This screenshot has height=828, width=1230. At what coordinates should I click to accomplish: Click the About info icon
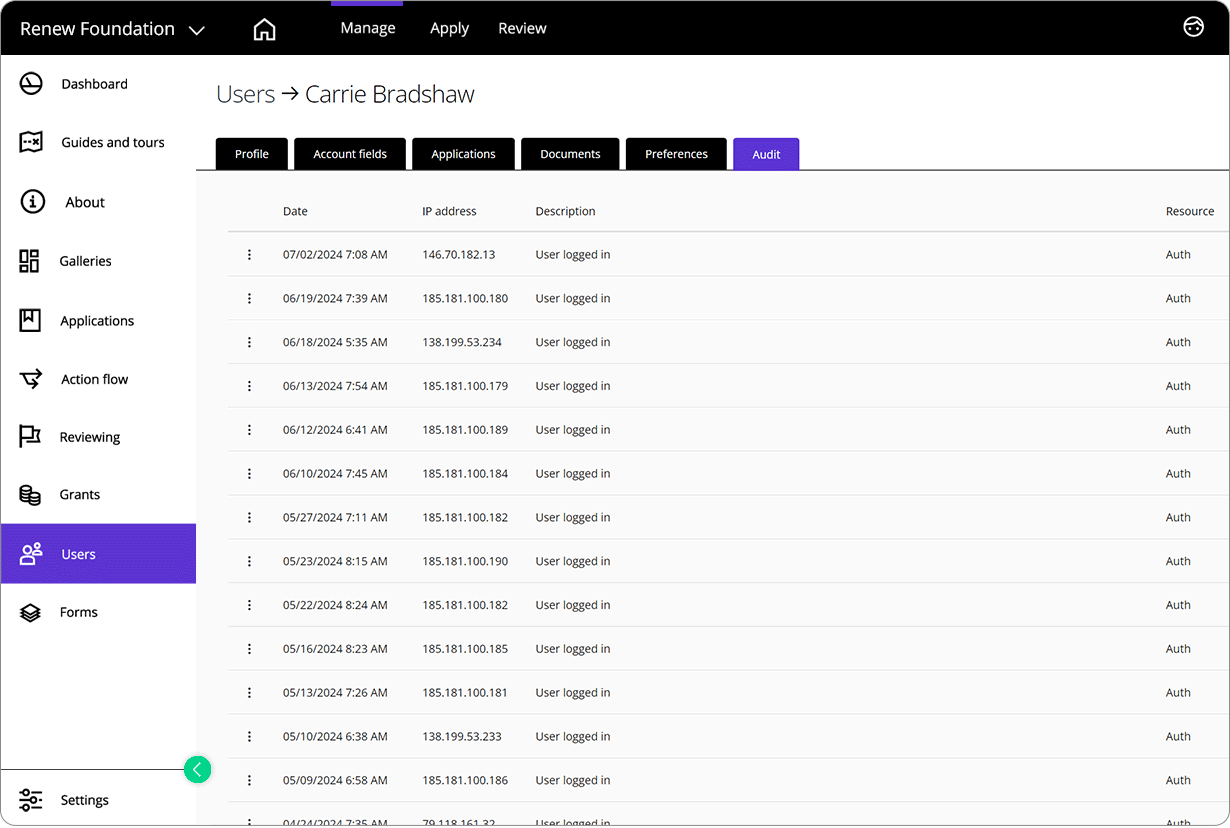coord(32,202)
